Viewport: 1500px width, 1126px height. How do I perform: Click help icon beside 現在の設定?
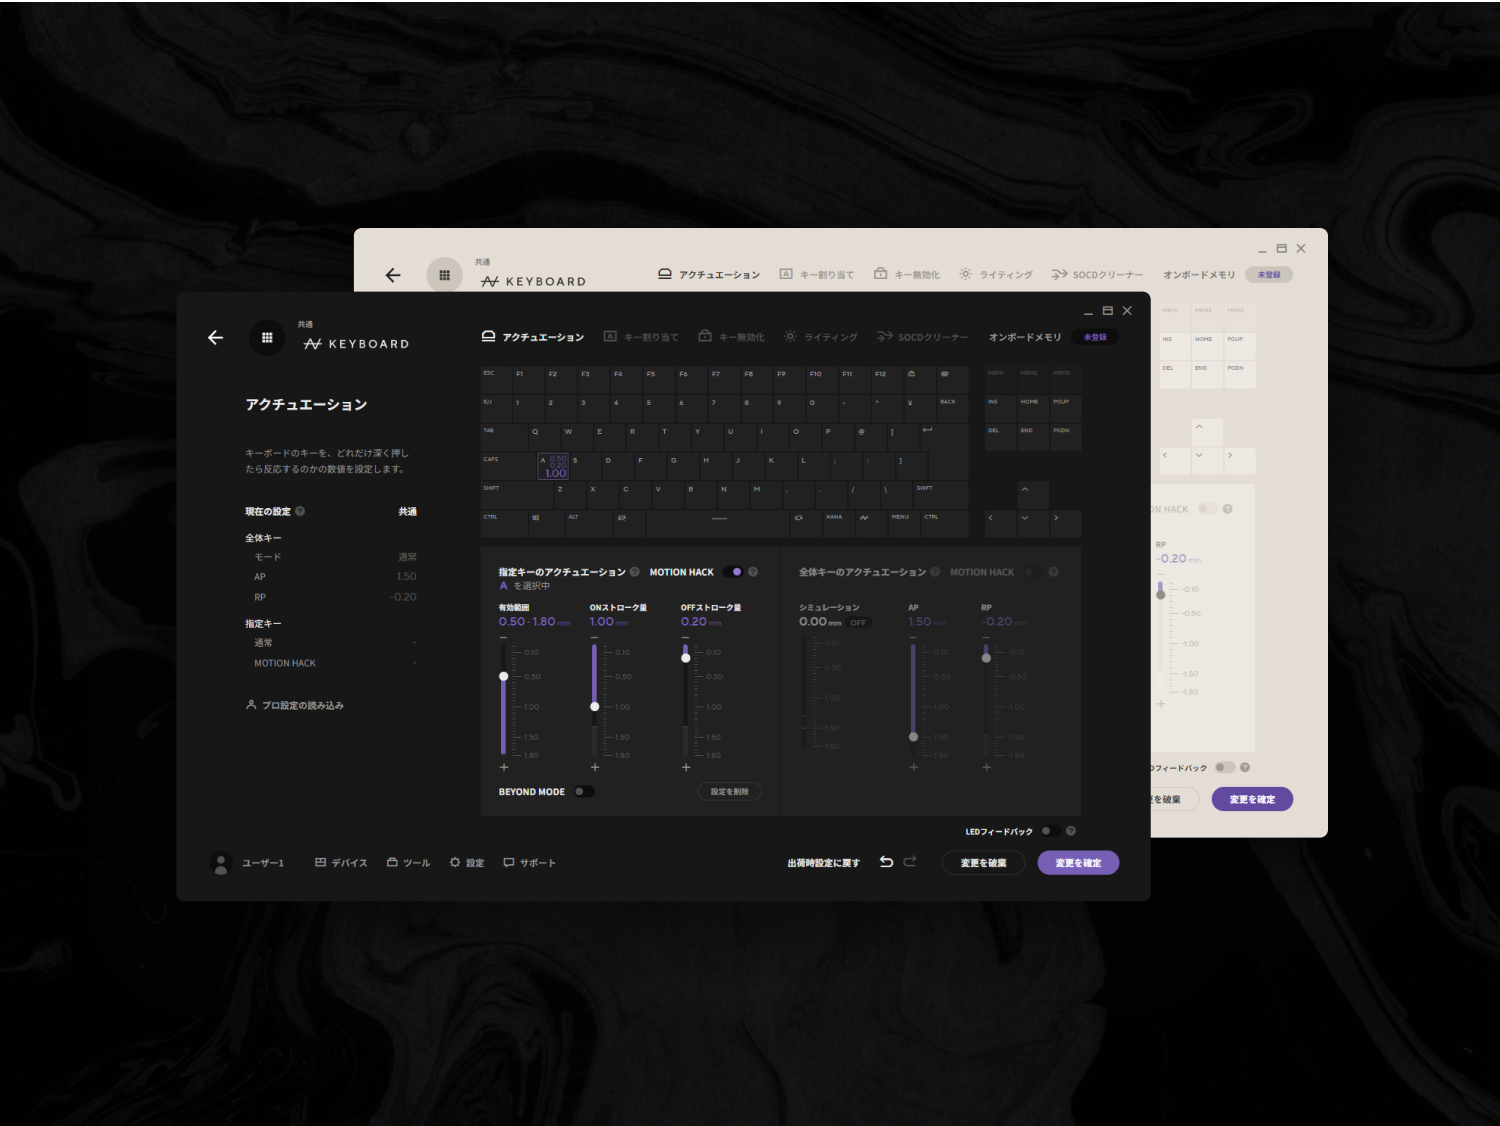[x=300, y=511]
